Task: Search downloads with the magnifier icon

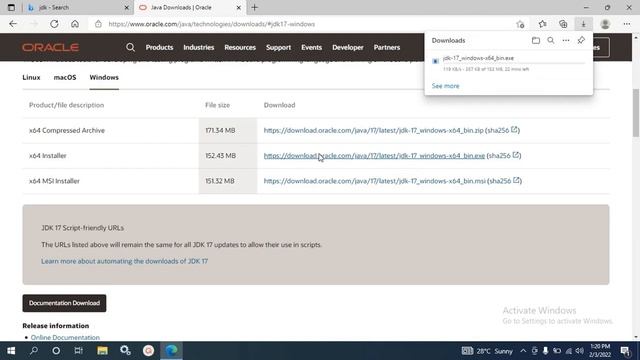Action: coord(551,40)
